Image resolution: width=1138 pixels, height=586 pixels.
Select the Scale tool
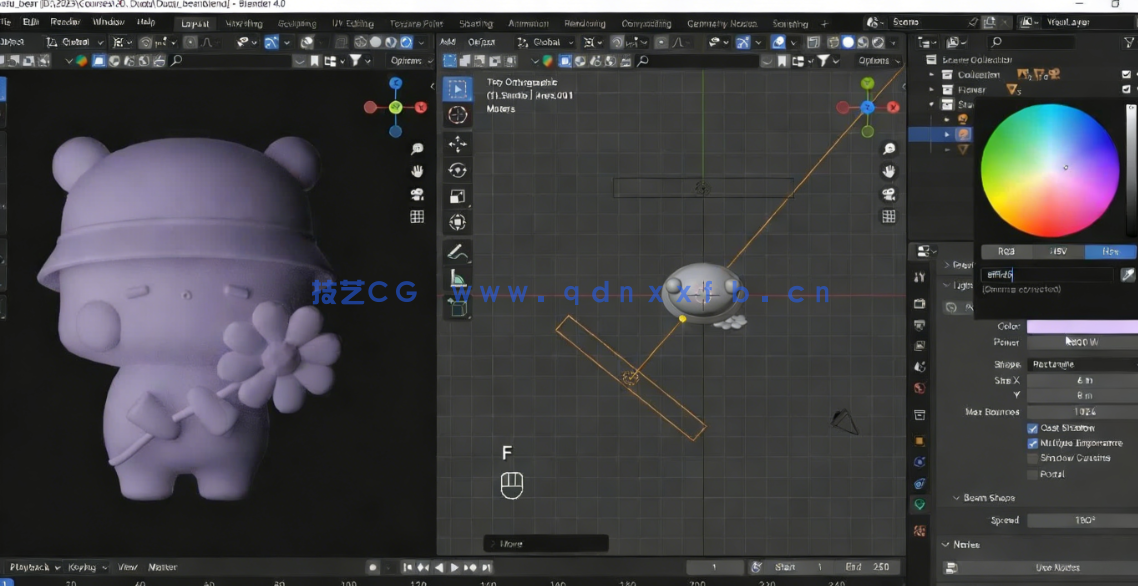457,194
